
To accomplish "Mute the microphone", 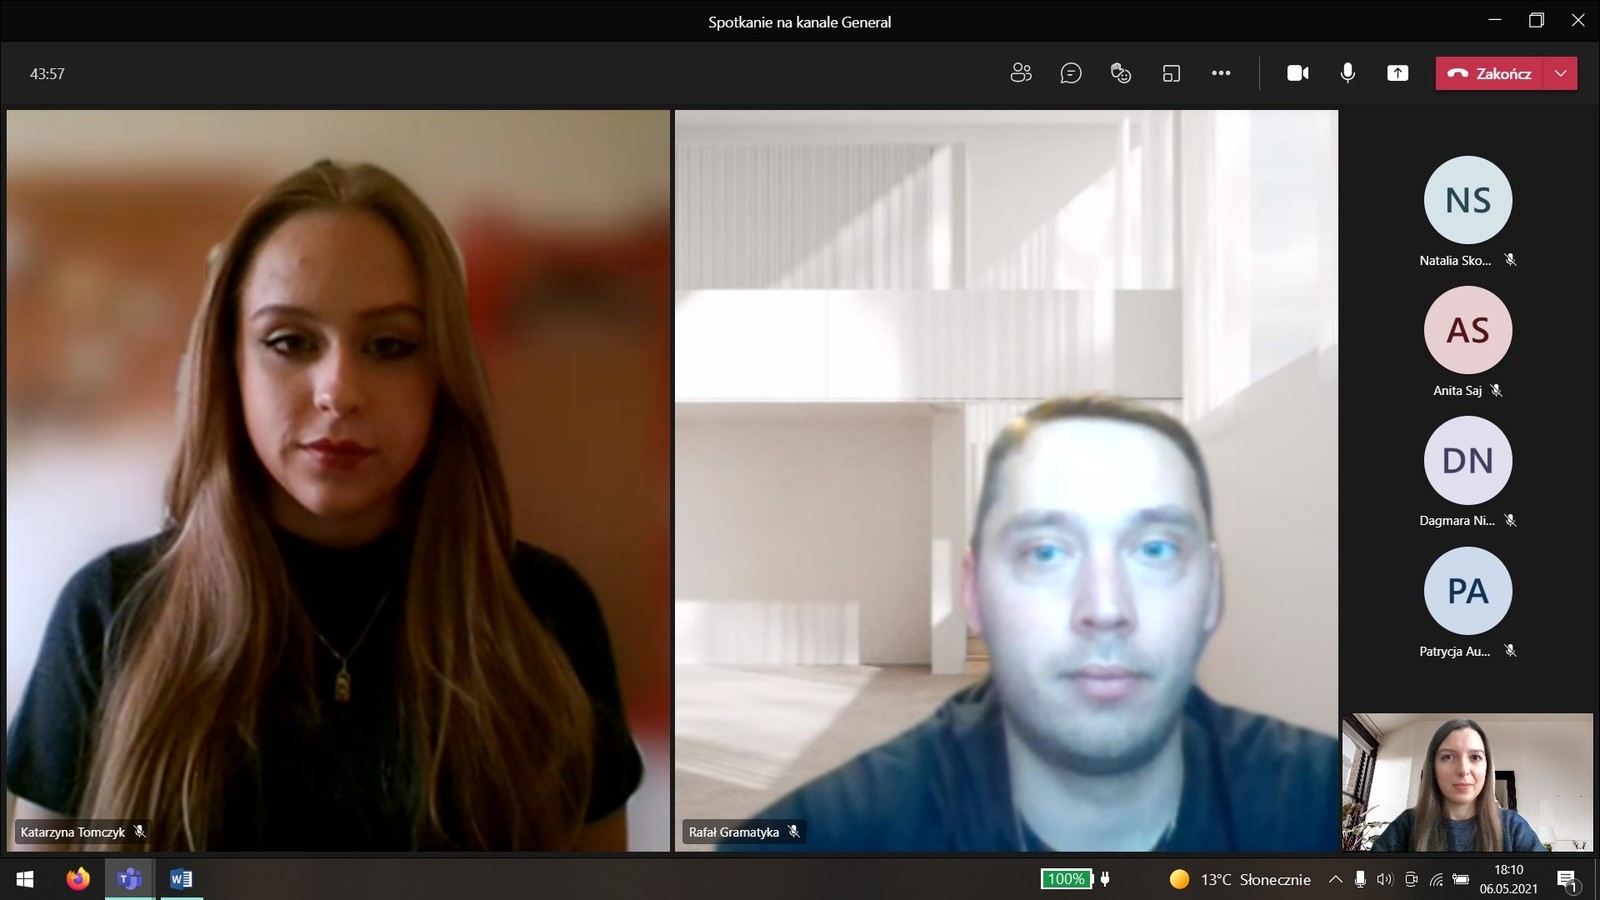I will (x=1348, y=73).
